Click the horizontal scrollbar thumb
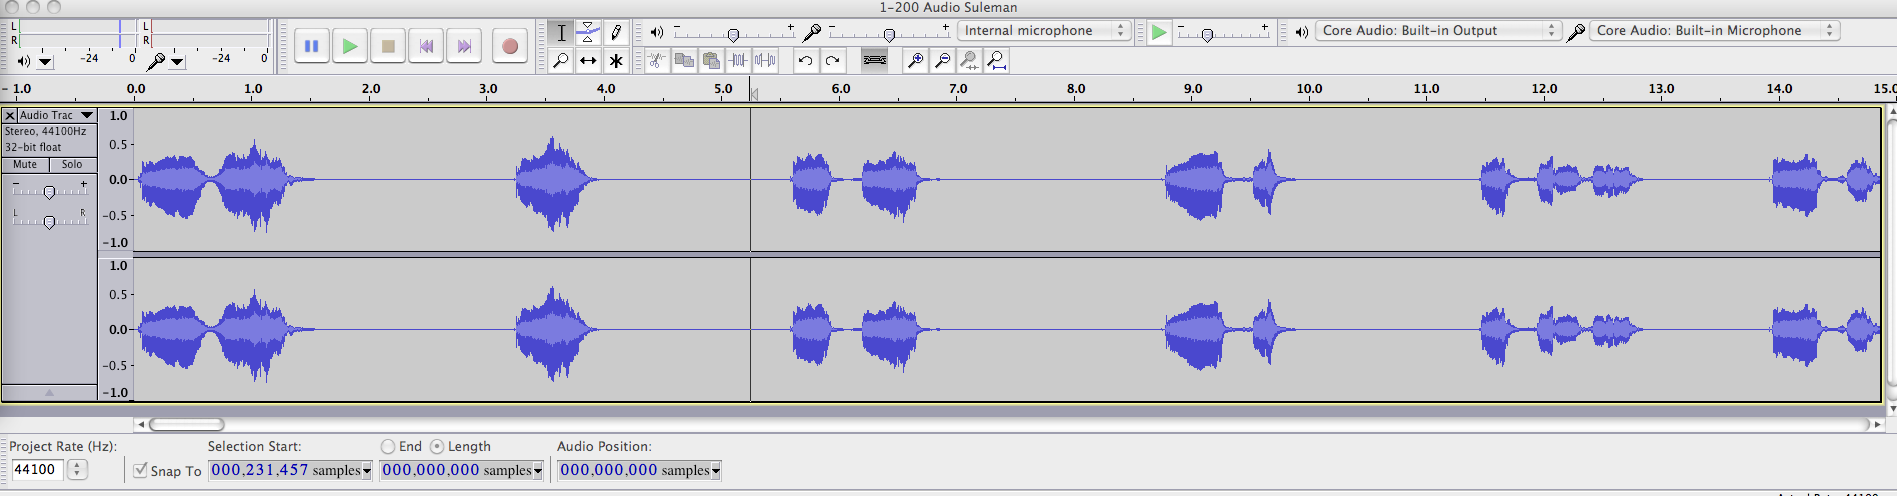Viewport: 1897px width, 496px height. pyautogui.click(x=186, y=425)
